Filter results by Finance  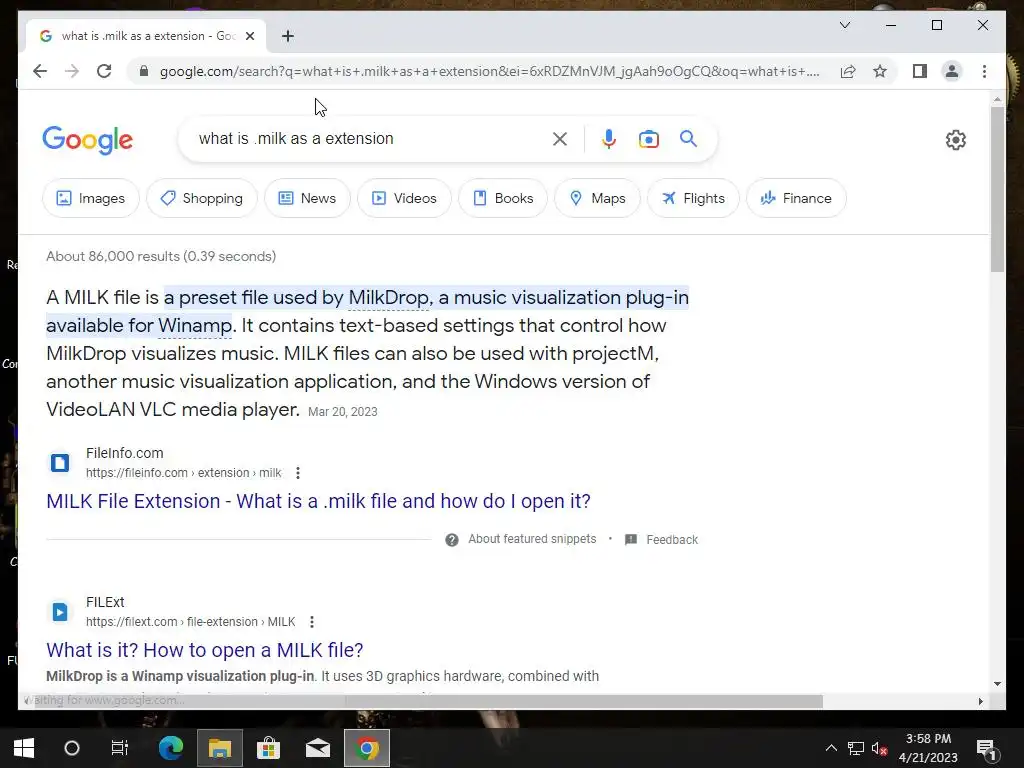coord(796,198)
